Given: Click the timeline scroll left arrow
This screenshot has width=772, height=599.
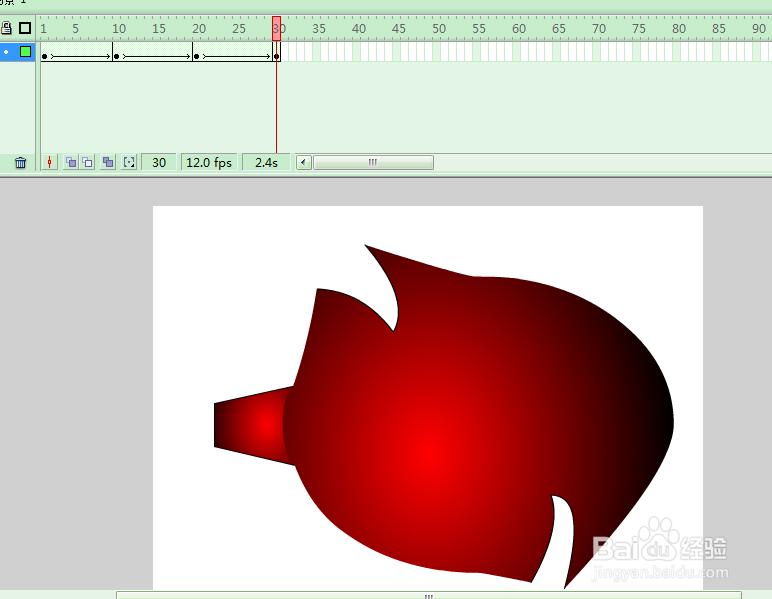Looking at the screenshot, I should pos(303,162).
